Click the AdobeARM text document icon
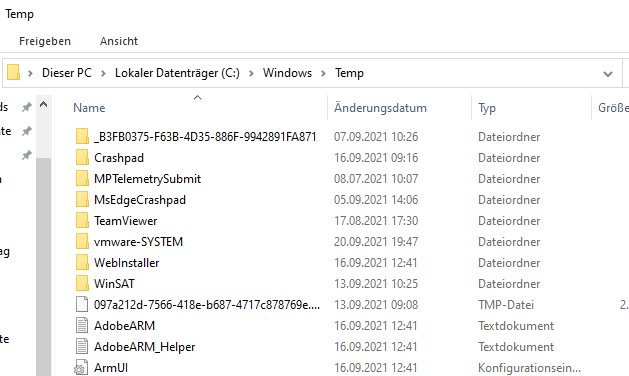Screen dimensions: 629x376 [82, 325]
